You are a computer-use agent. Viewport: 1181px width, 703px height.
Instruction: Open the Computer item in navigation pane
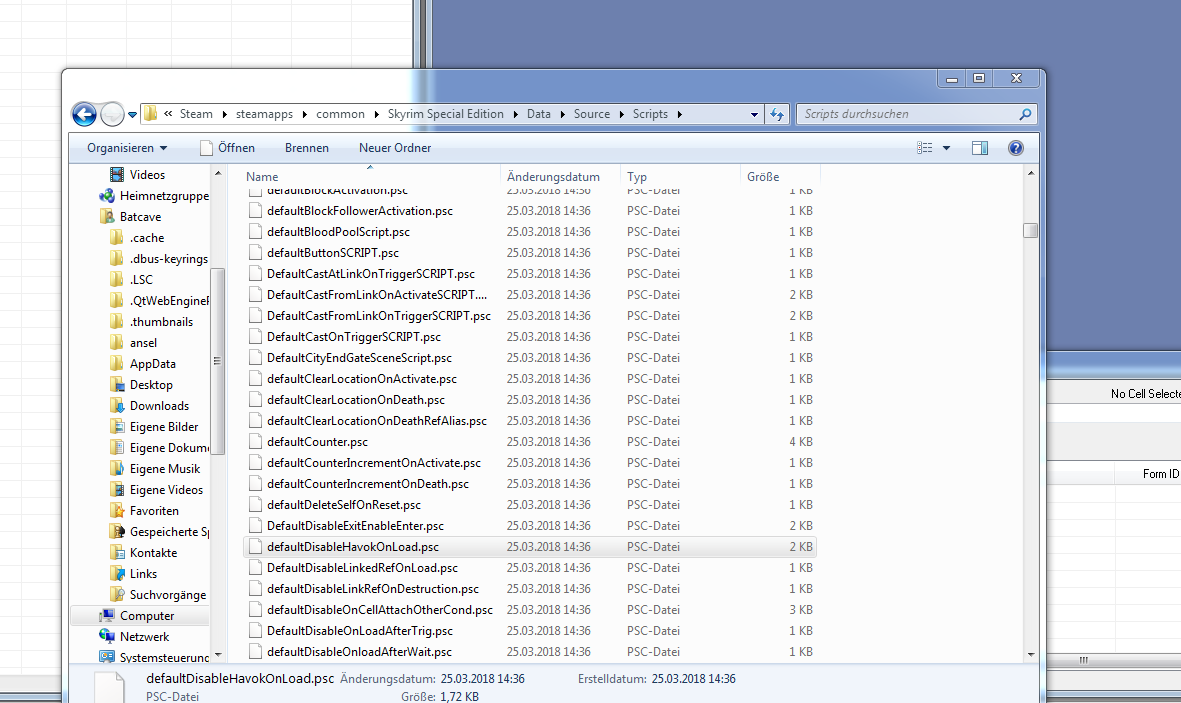click(146, 616)
